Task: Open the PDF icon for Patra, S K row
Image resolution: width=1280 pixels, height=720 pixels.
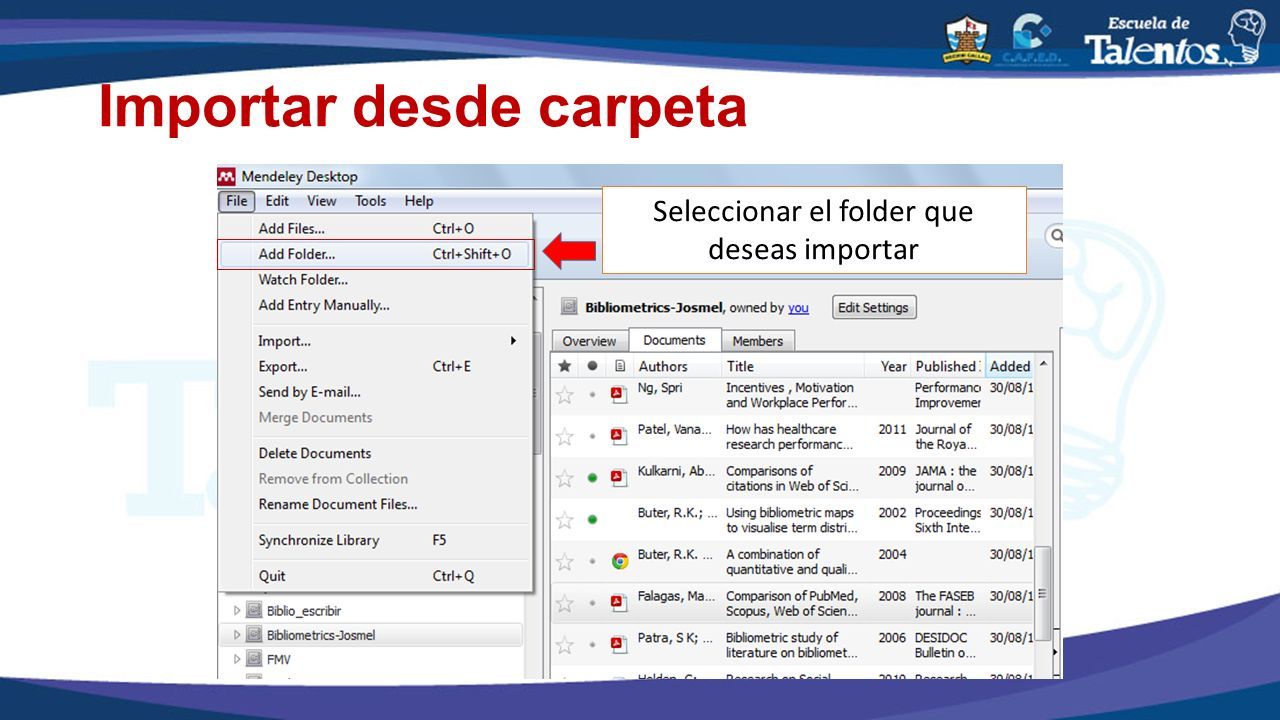Action: click(x=619, y=645)
